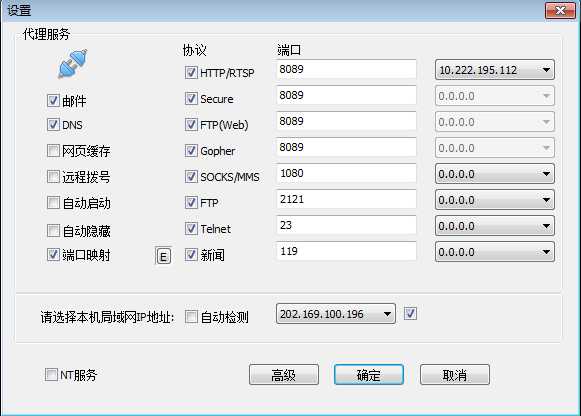This screenshot has width=581, height=416.
Task: Toggle the 邮件 checkbox
Action: (x=53, y=100)
